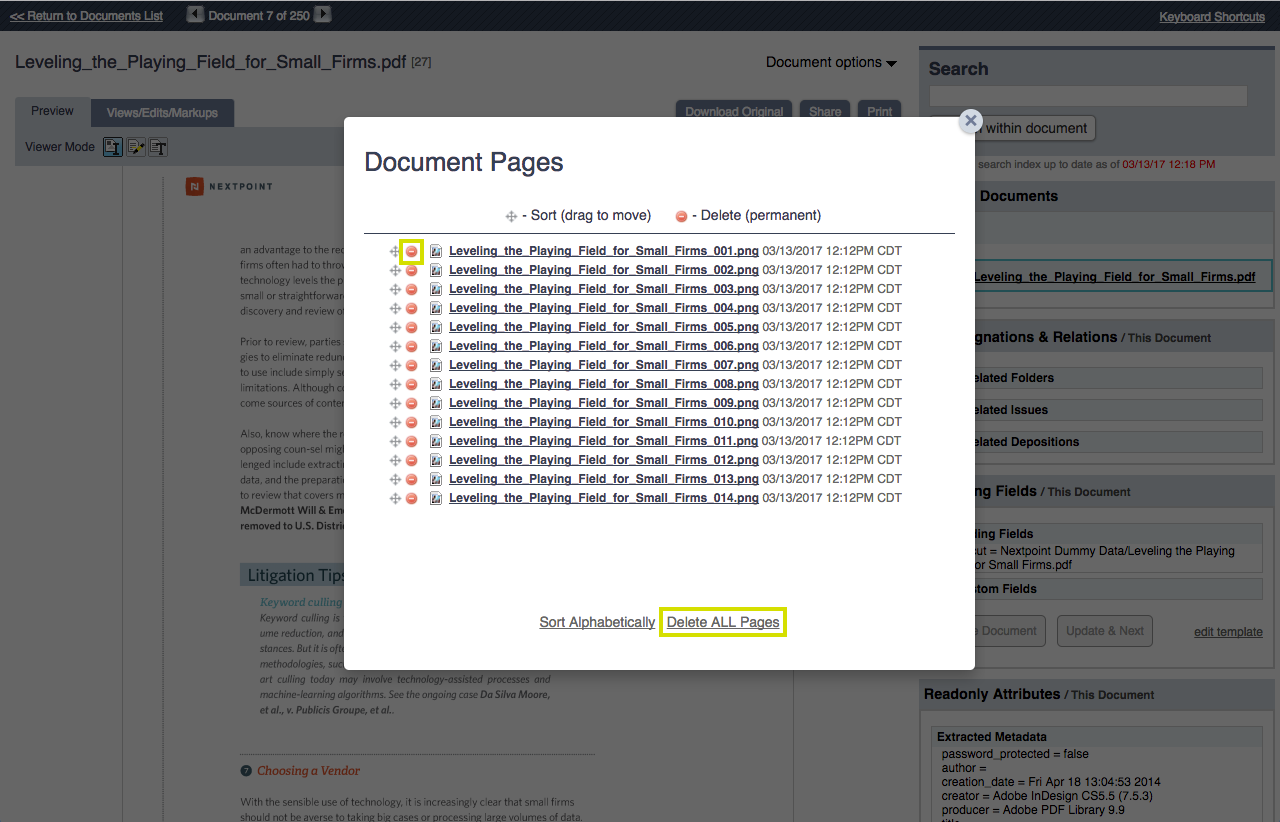Screen dimensions: 1280x822
Task: Click the file icon for 006.png
Action: [x=436, y=346]
